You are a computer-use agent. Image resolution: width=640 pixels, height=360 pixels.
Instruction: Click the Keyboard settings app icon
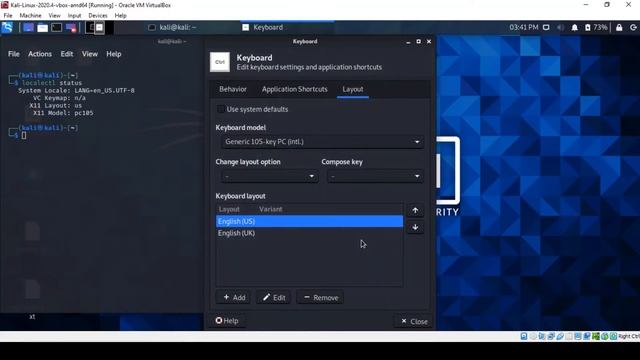(220, 62)
